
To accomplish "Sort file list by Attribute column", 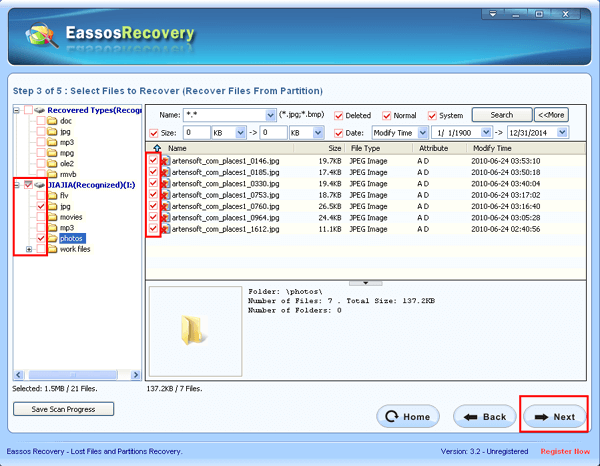I will coord(433,148).
